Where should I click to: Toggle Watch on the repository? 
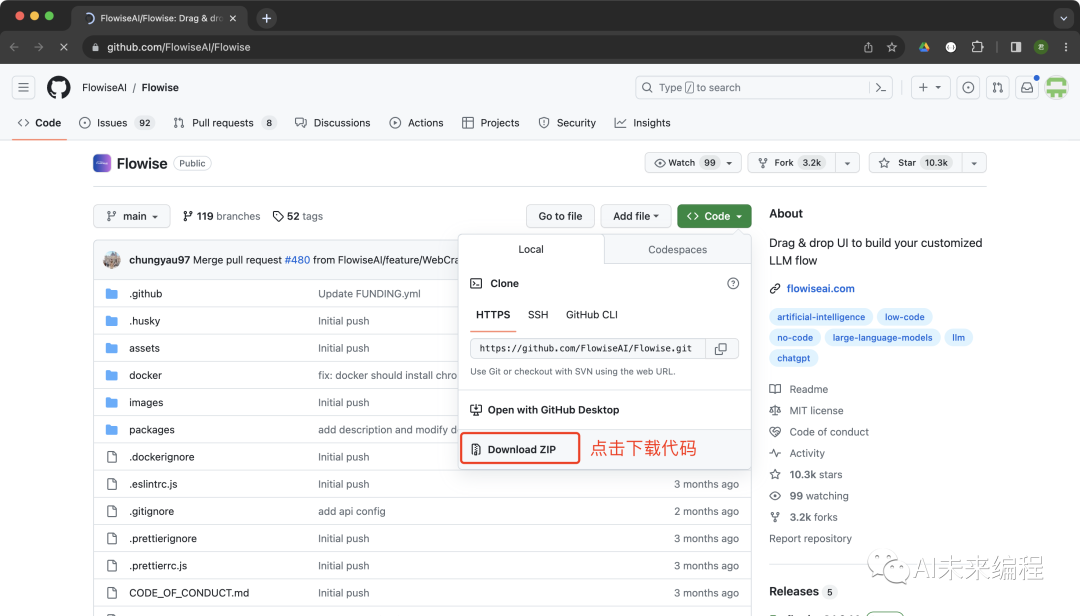[693, 163]
